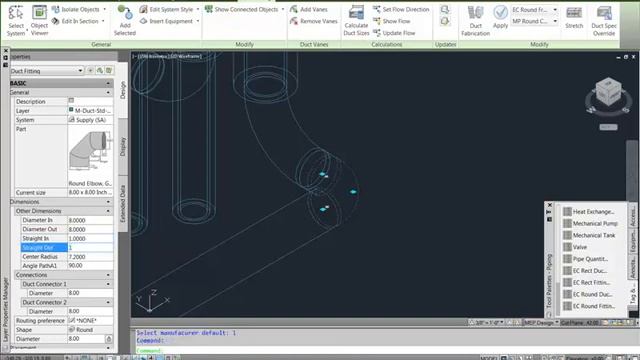Open the Object Viewer
Screen dimensions: 640x360
40,20
